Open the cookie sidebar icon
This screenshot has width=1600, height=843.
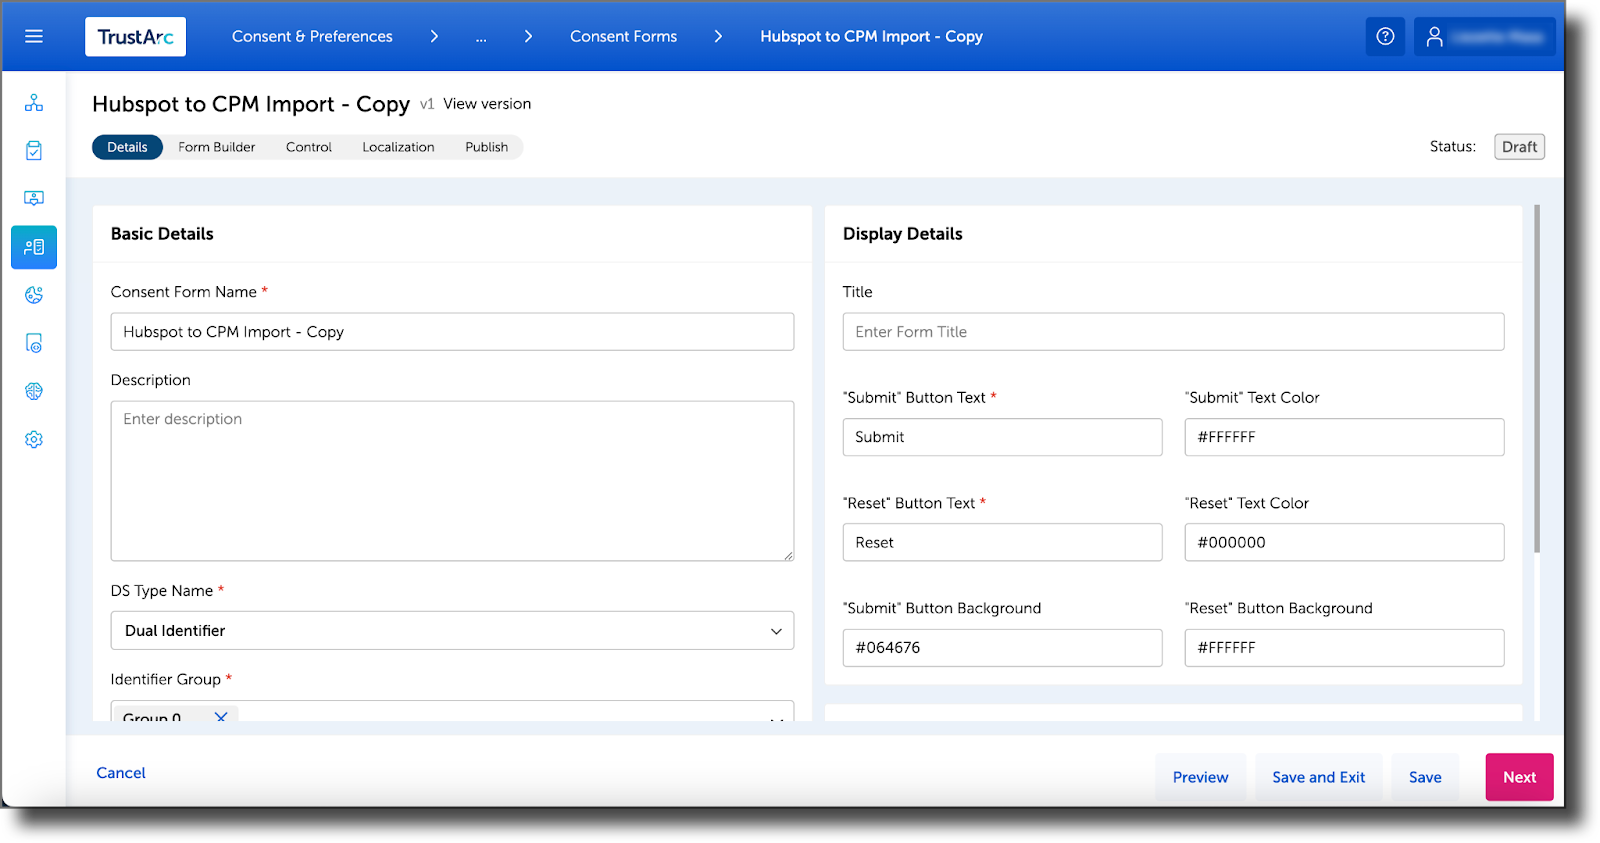(34, 295)
